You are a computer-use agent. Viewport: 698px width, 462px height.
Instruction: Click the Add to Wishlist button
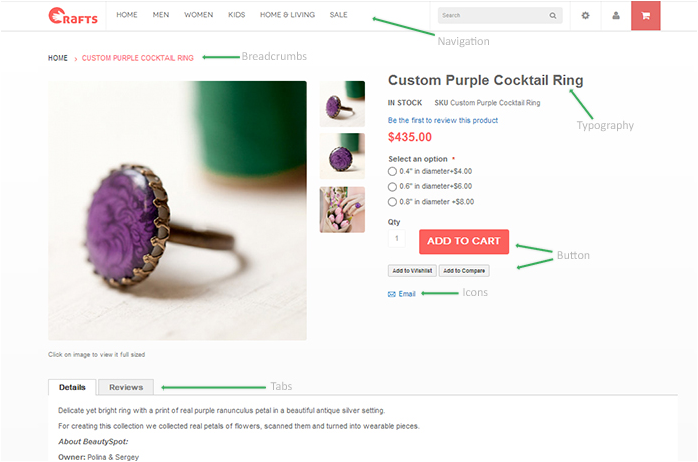412,271
